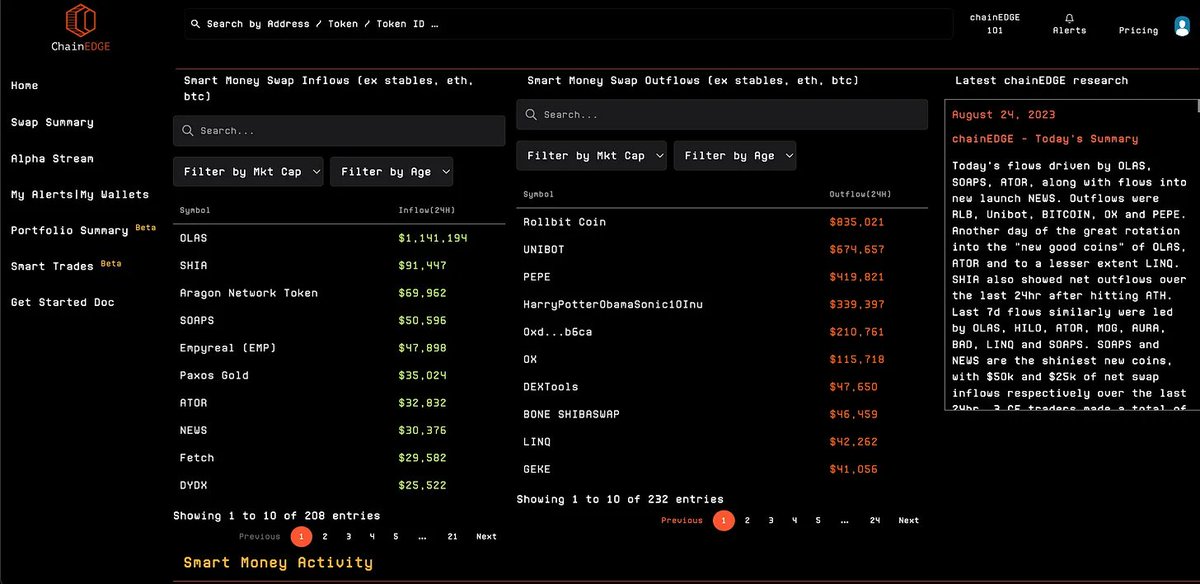Select the Paxos Gold row
Viewport: 1200px width, 584px height.
coord(339,376)
